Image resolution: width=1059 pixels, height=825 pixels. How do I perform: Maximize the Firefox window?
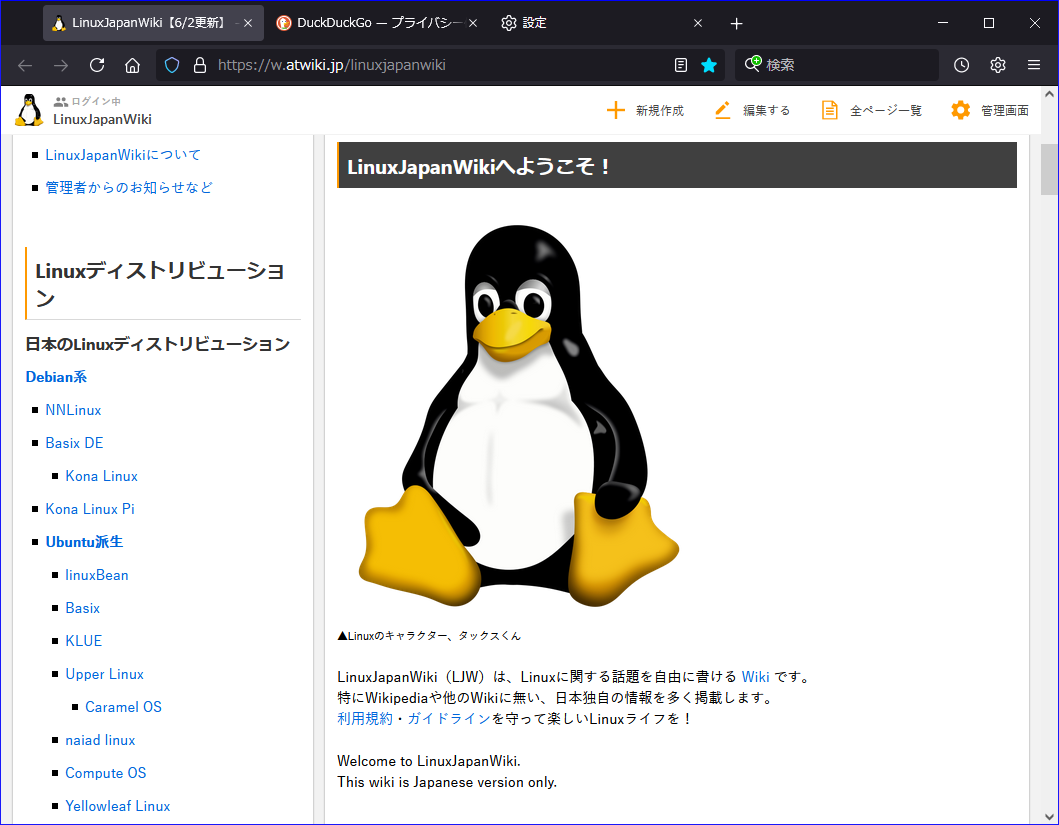989,23
